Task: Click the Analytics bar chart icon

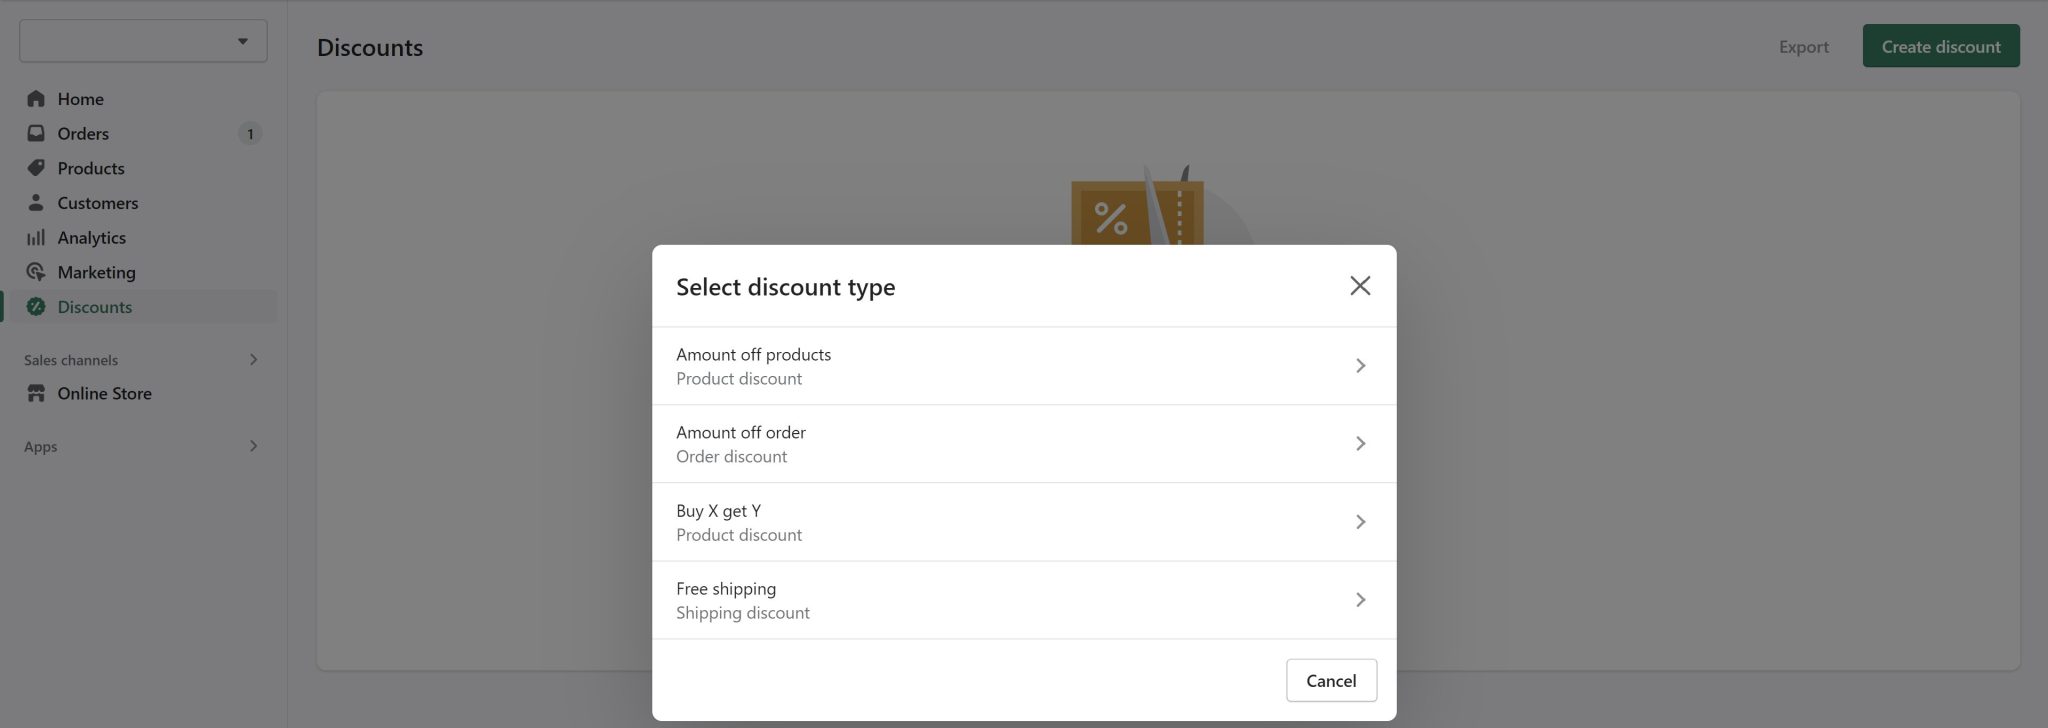Action: coord(36,237)
